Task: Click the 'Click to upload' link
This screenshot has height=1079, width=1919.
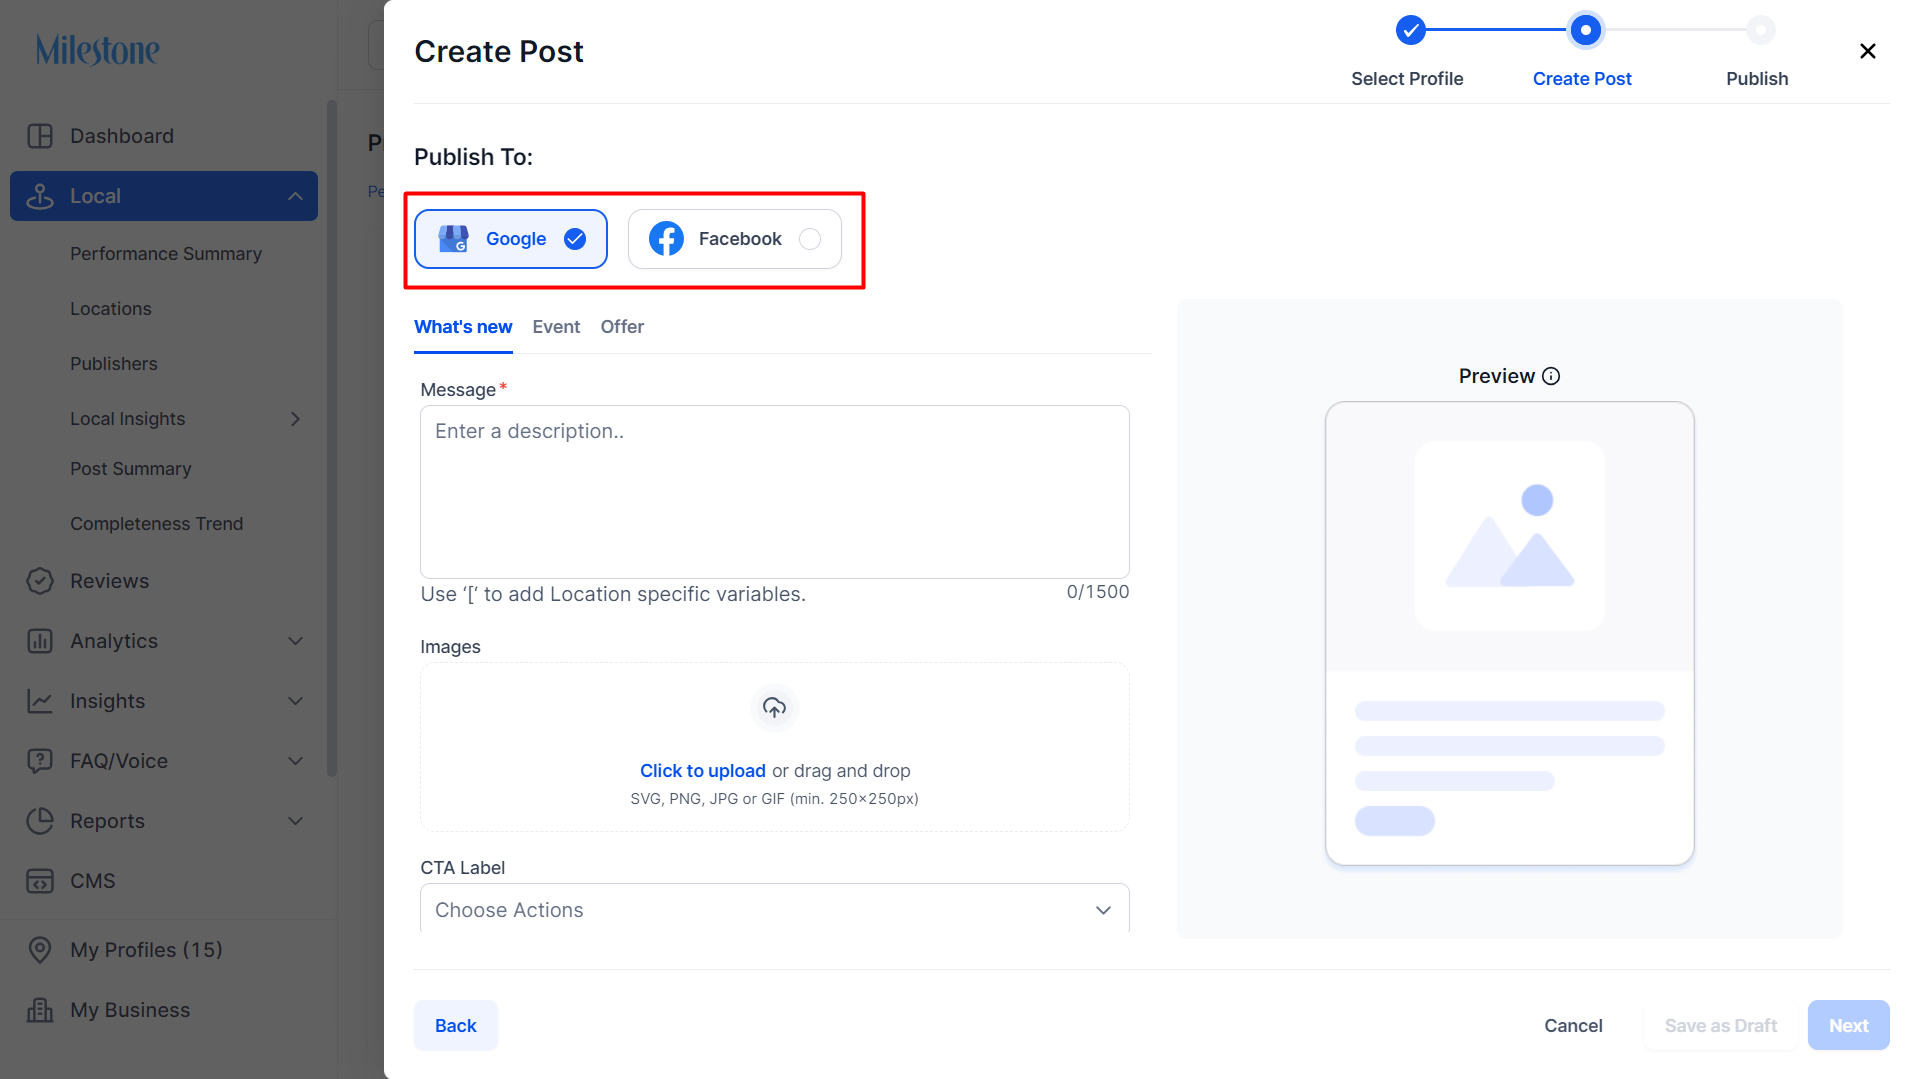Action: tap(703, 771)
